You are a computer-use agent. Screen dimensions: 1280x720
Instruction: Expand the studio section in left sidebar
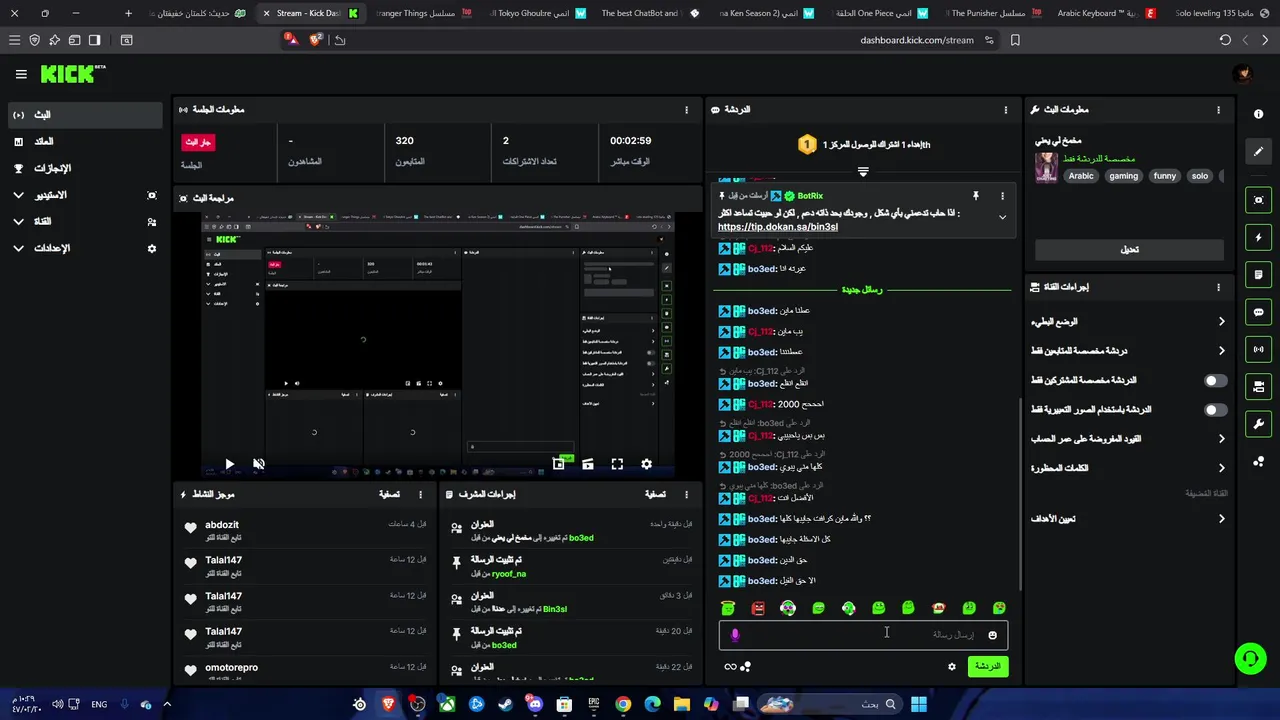click(85, 195)
